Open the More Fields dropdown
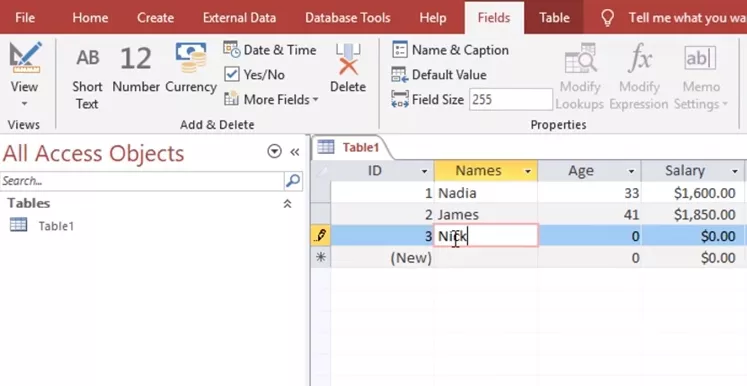Image resolution: width=747 pixels, height=386 pixels. [x=271, y=100]
